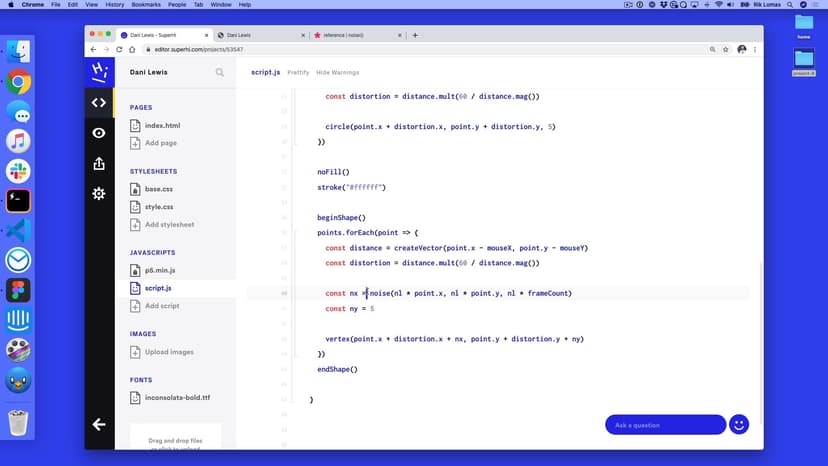Toggle Hide Warnings in editor toolbar
The image size is (828, 466).
(337, 73)
